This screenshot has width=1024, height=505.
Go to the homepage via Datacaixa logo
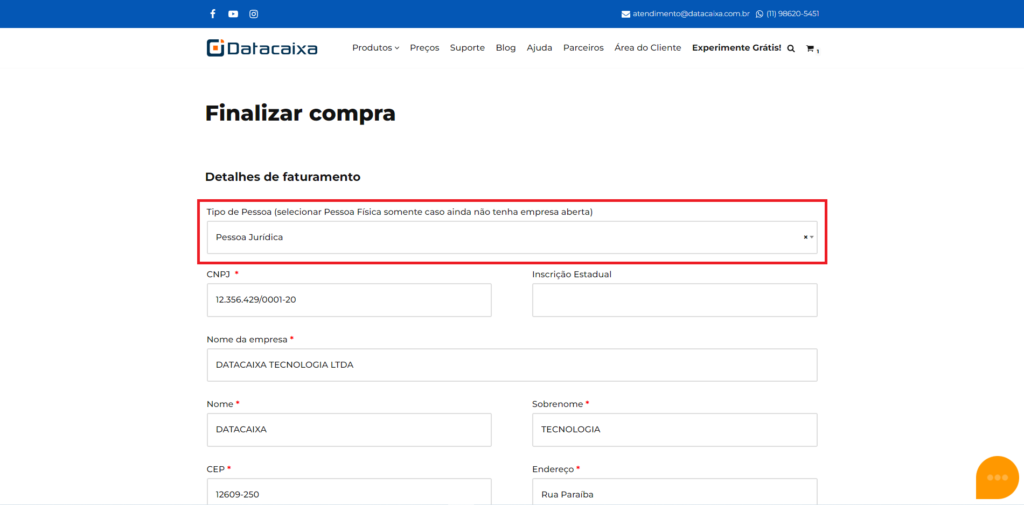[262, 48]
